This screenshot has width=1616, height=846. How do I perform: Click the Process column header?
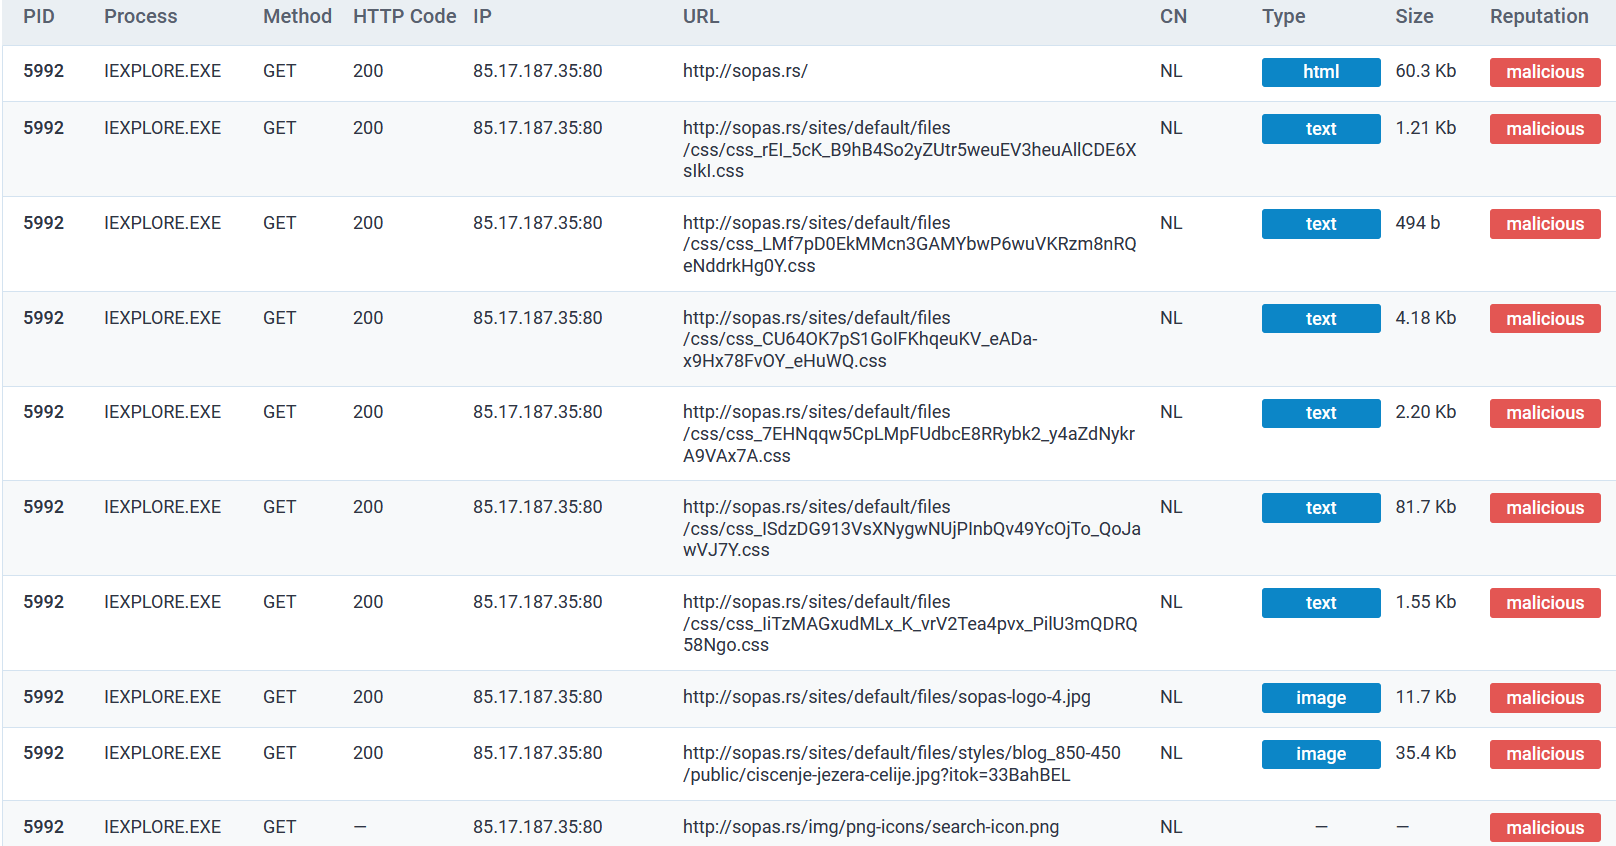pos(140,16)
